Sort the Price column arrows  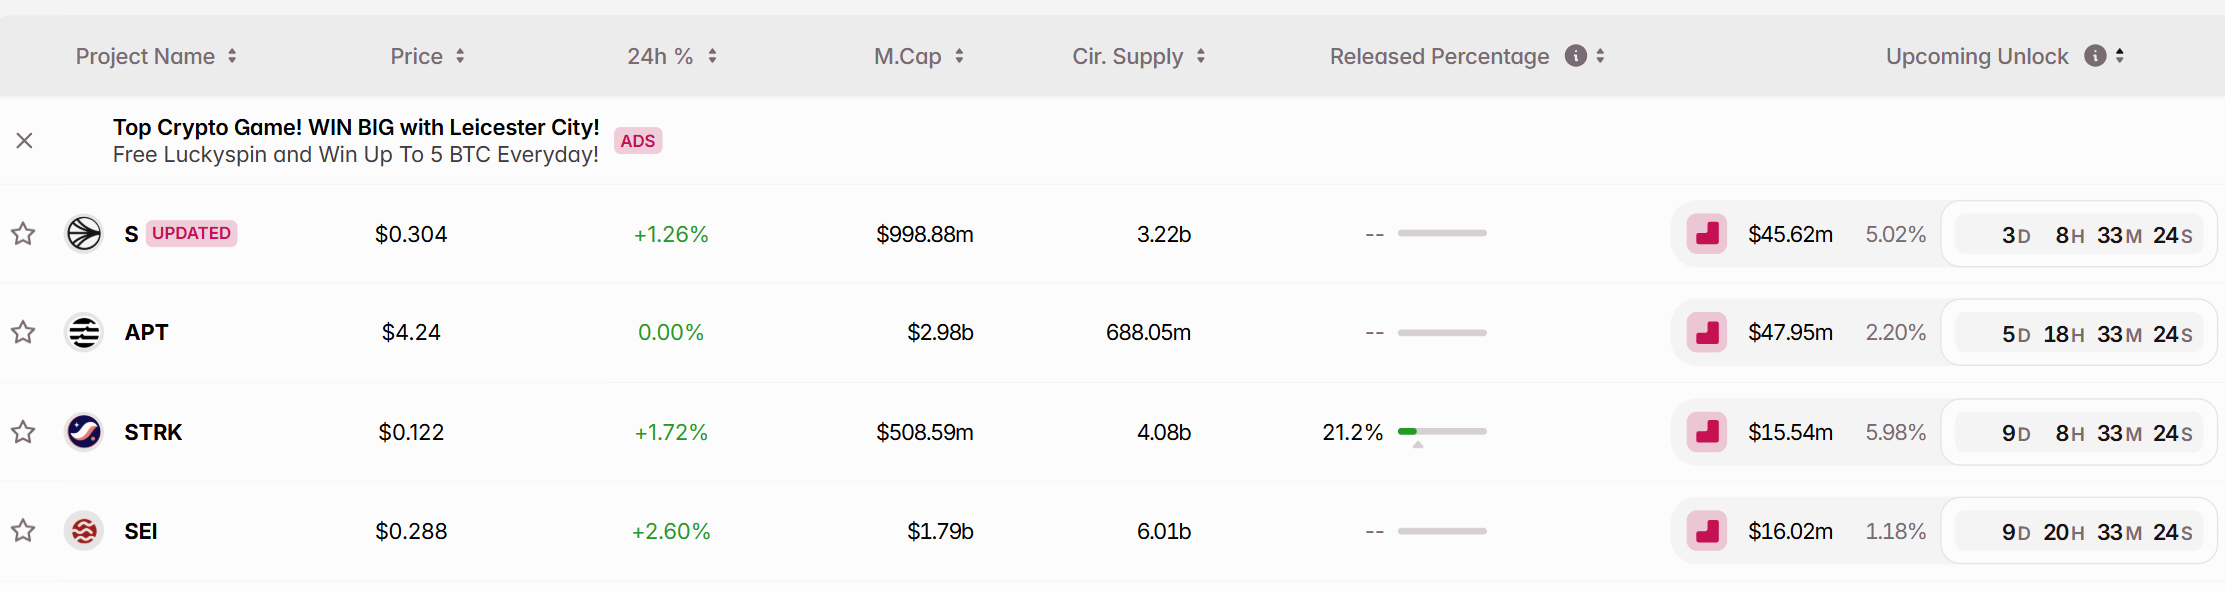tap(460, 56)
